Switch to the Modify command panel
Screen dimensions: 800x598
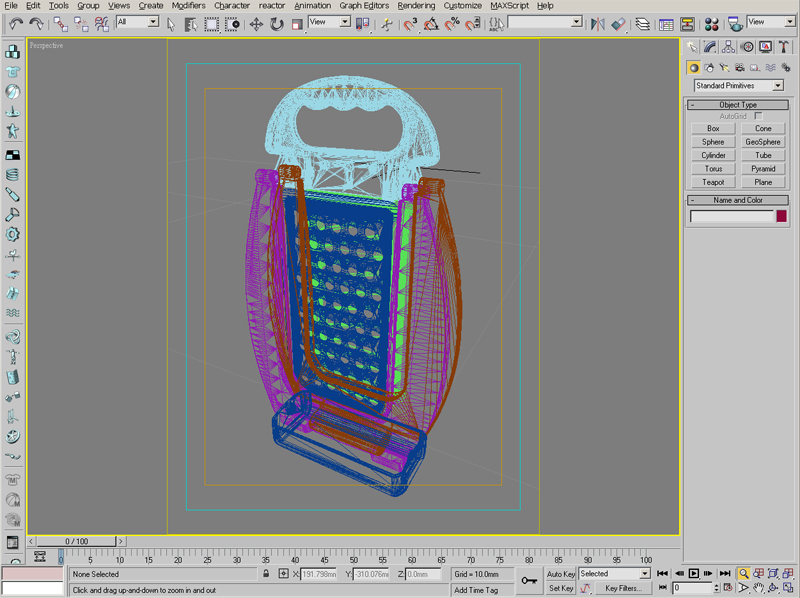coord(710,47)
